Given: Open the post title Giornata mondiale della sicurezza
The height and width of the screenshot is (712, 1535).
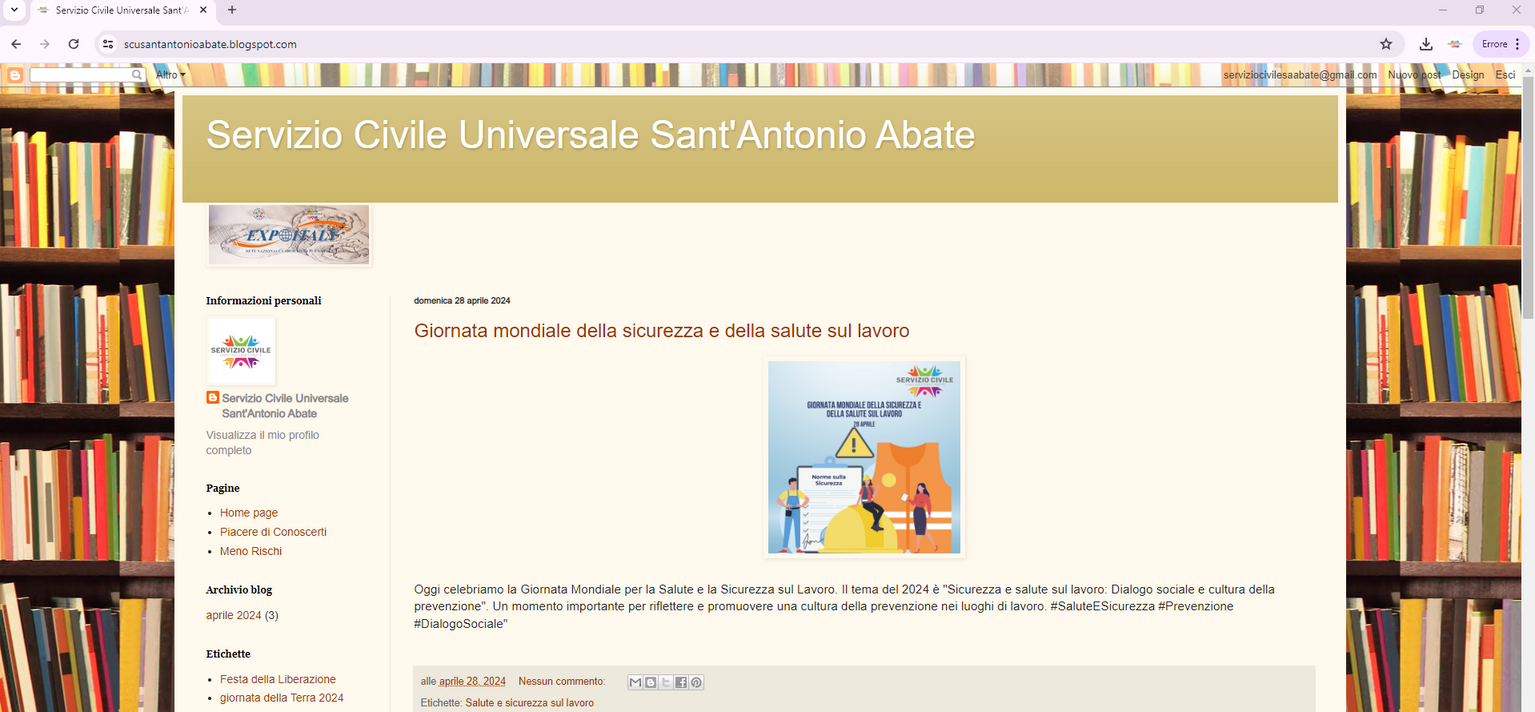Looking at the screenshot, I should click(662, 331).
